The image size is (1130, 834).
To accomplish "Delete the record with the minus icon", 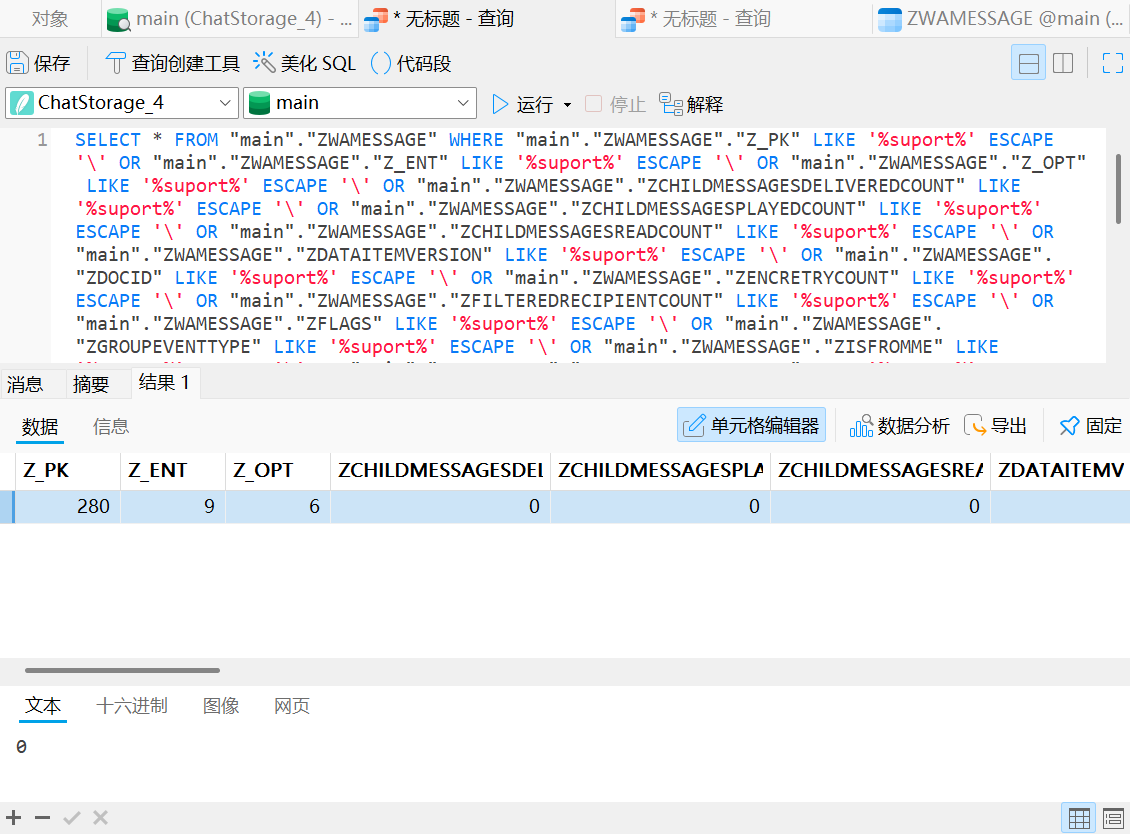I will (43, 817).
